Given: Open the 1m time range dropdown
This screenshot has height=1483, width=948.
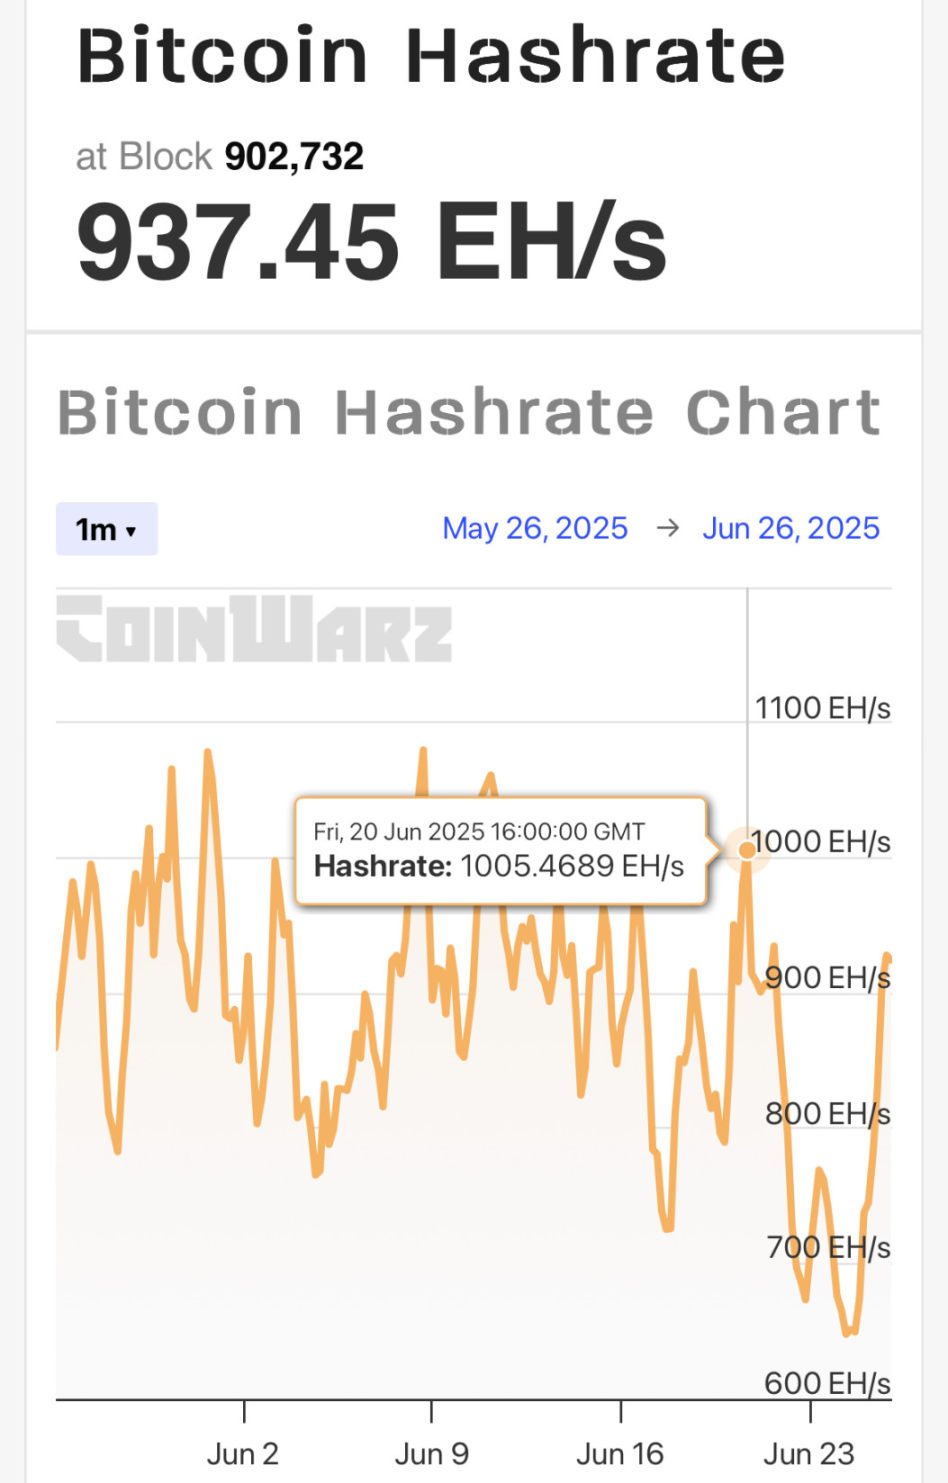Looking at the screenshot, I should 106,529.
